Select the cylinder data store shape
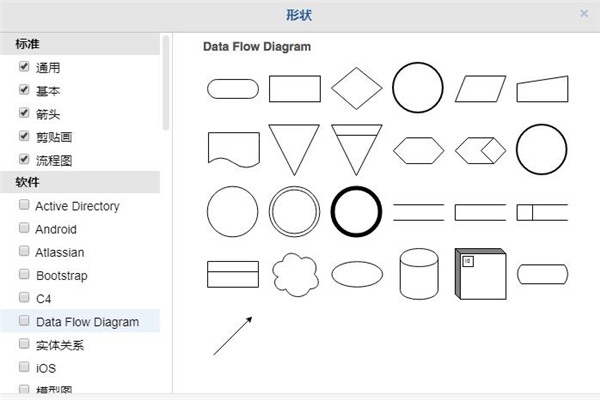 tap(418, 273)
